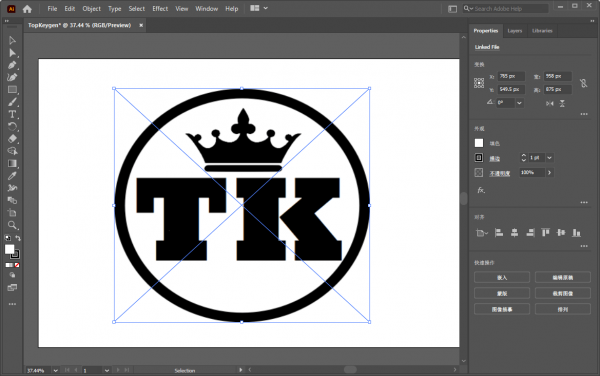The width and height of the screenshot is (600, 376).
Task: Open stroke weight dropdown
Action: coord(550,158)
